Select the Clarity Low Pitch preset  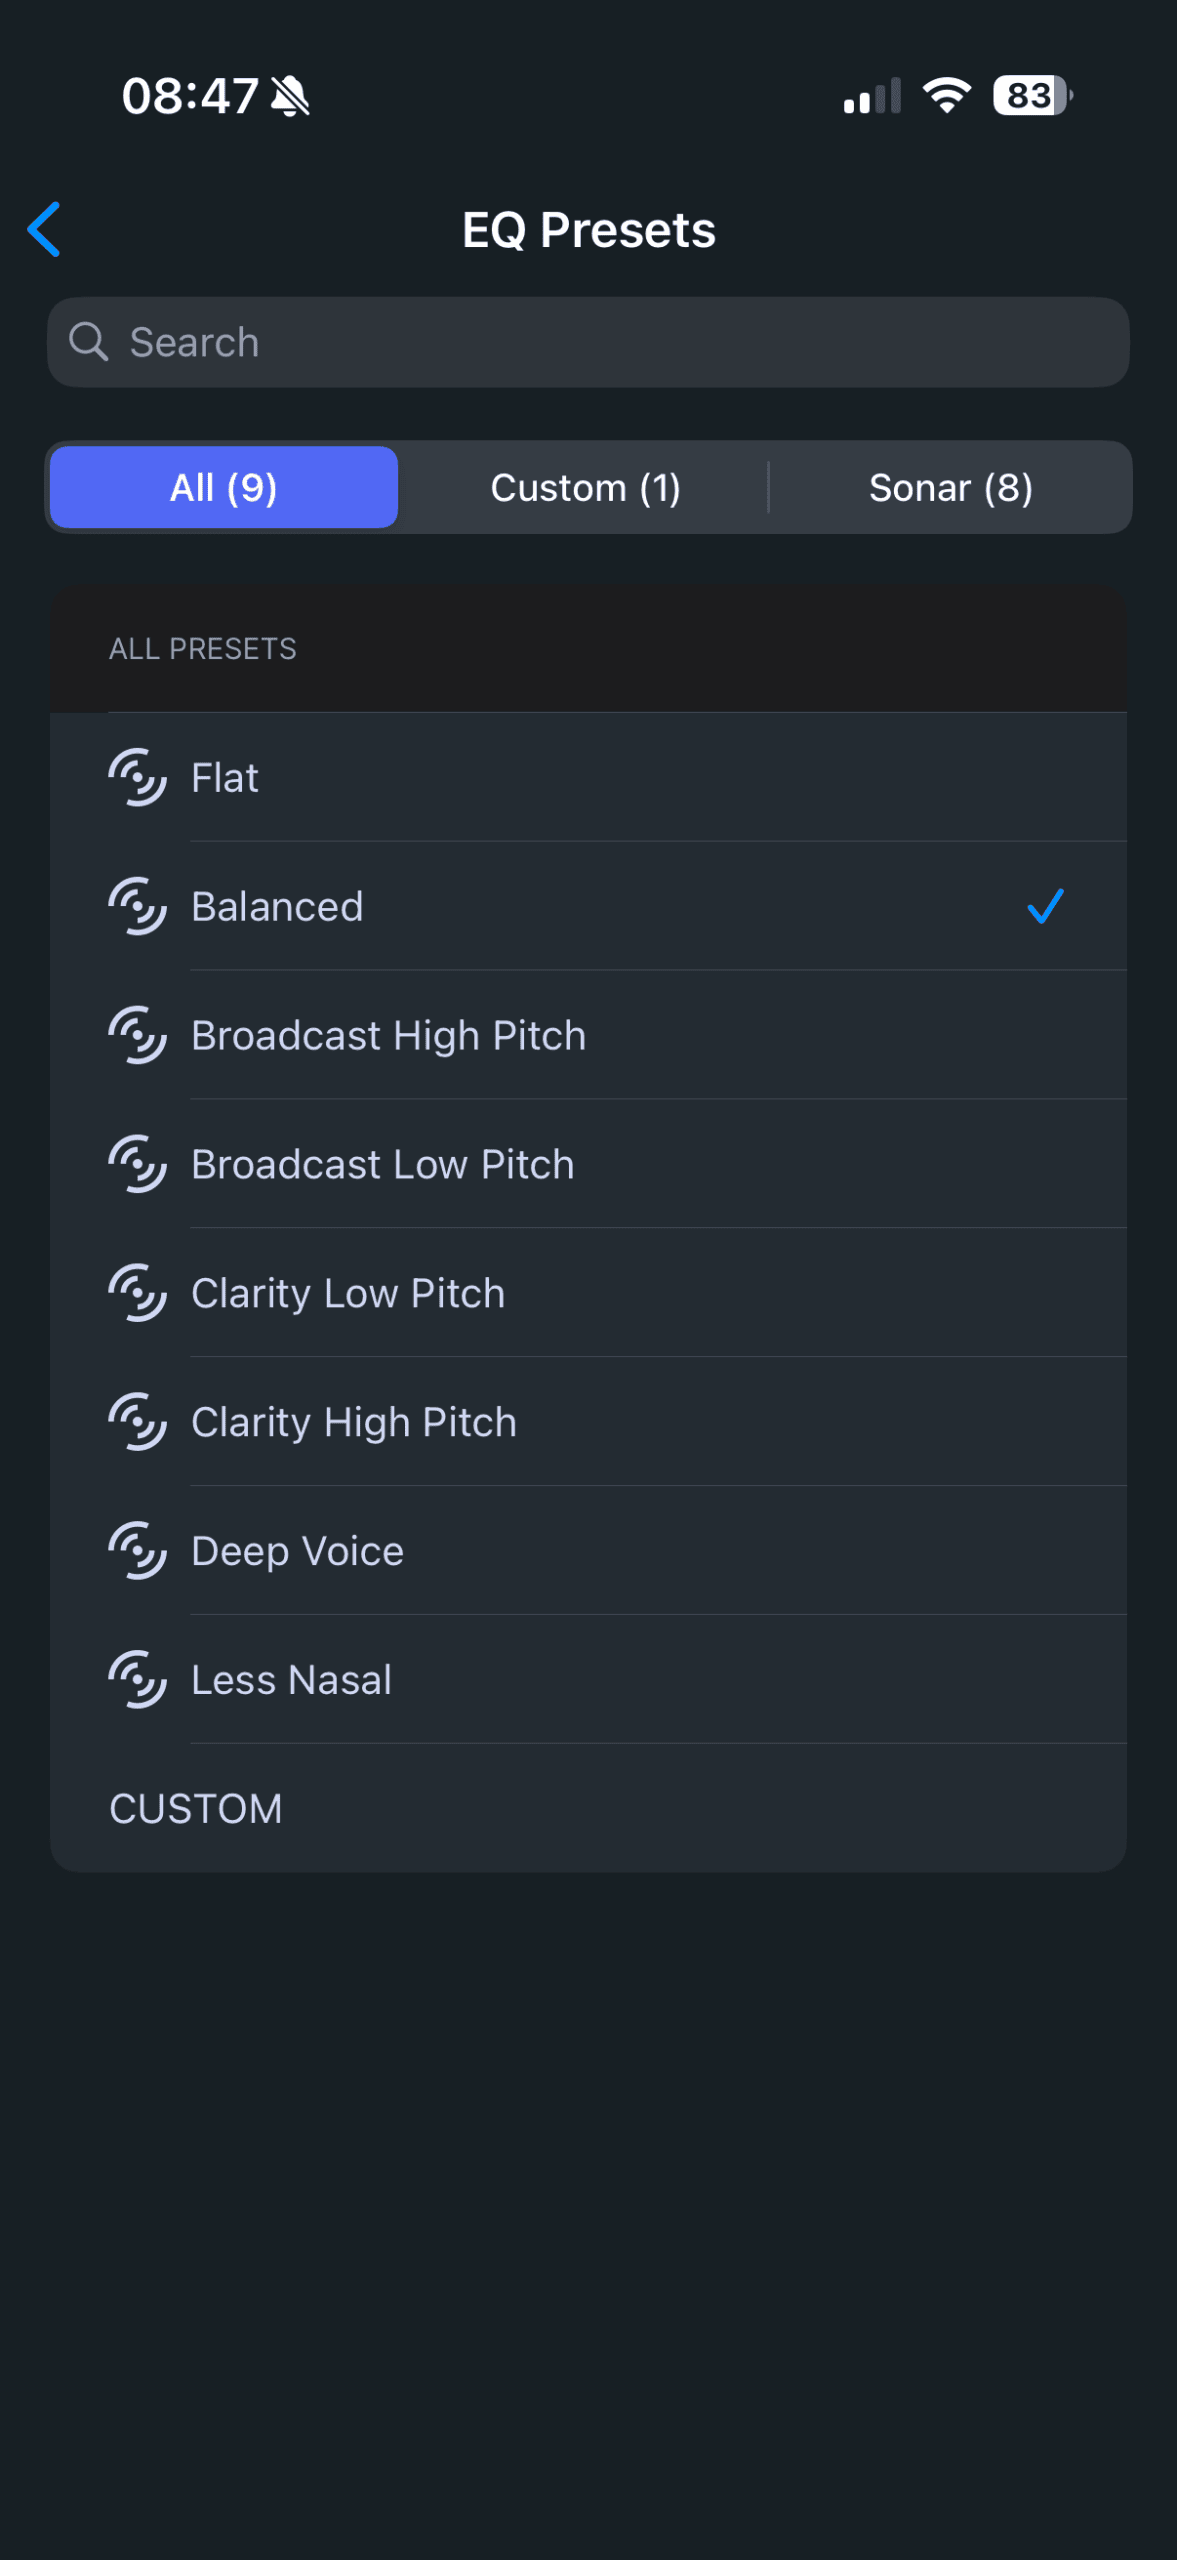click(x=347, y=1293)
